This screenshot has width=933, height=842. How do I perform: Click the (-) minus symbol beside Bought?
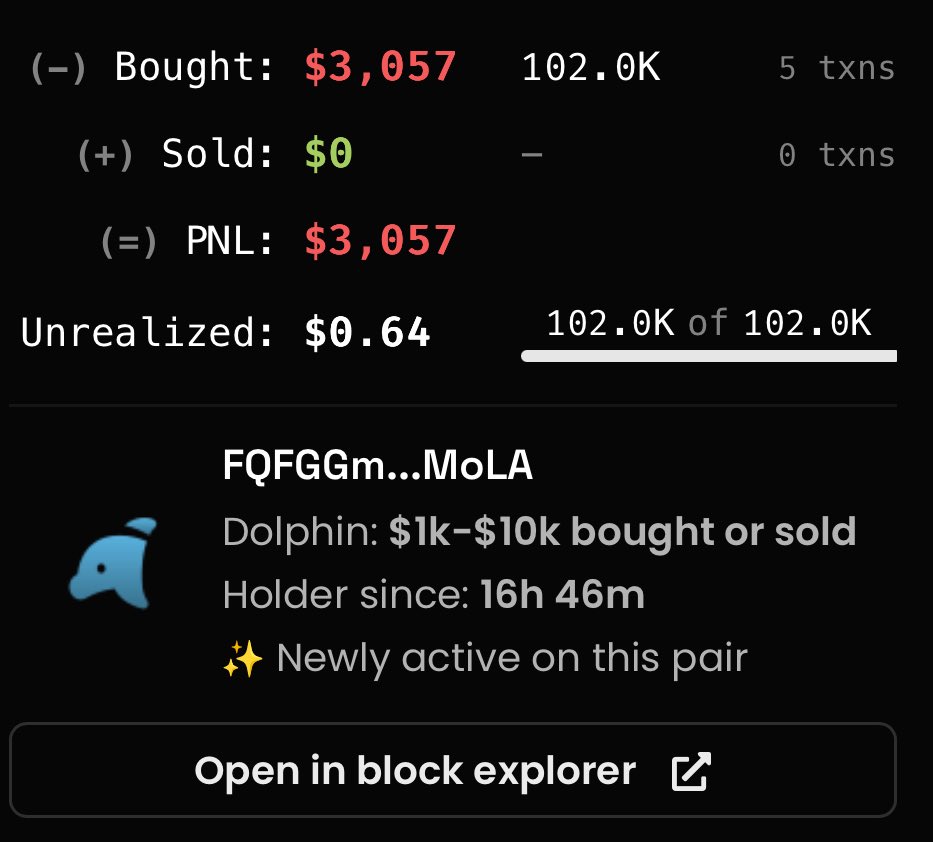(58, 68)
